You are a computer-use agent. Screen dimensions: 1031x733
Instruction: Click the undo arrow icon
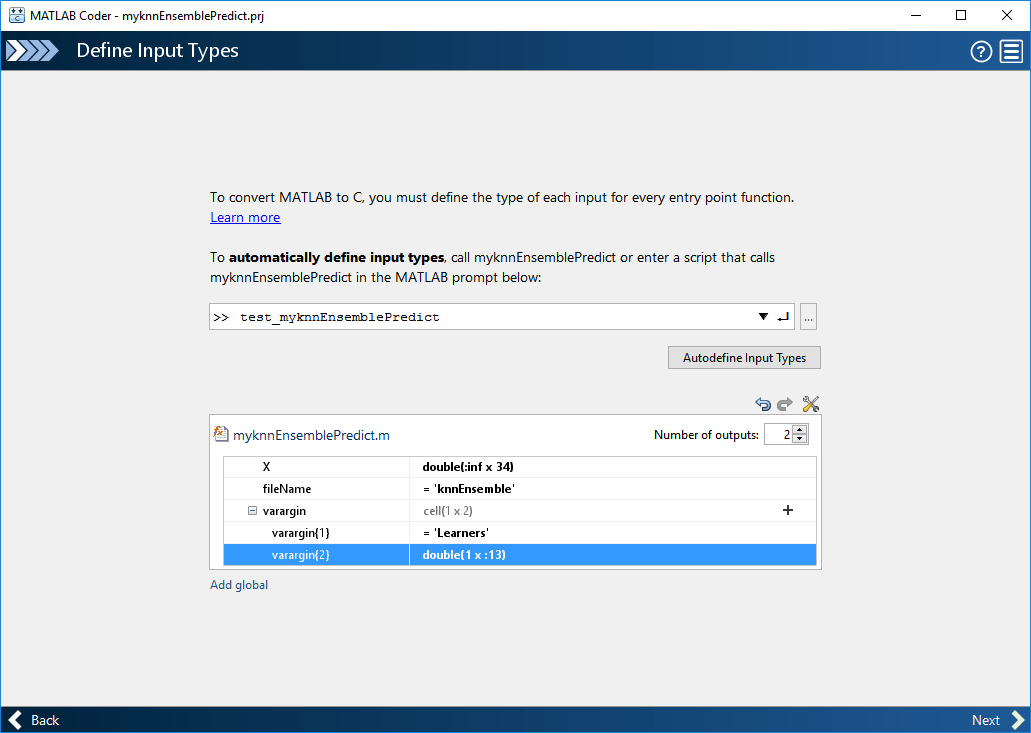tap(763, 404)
